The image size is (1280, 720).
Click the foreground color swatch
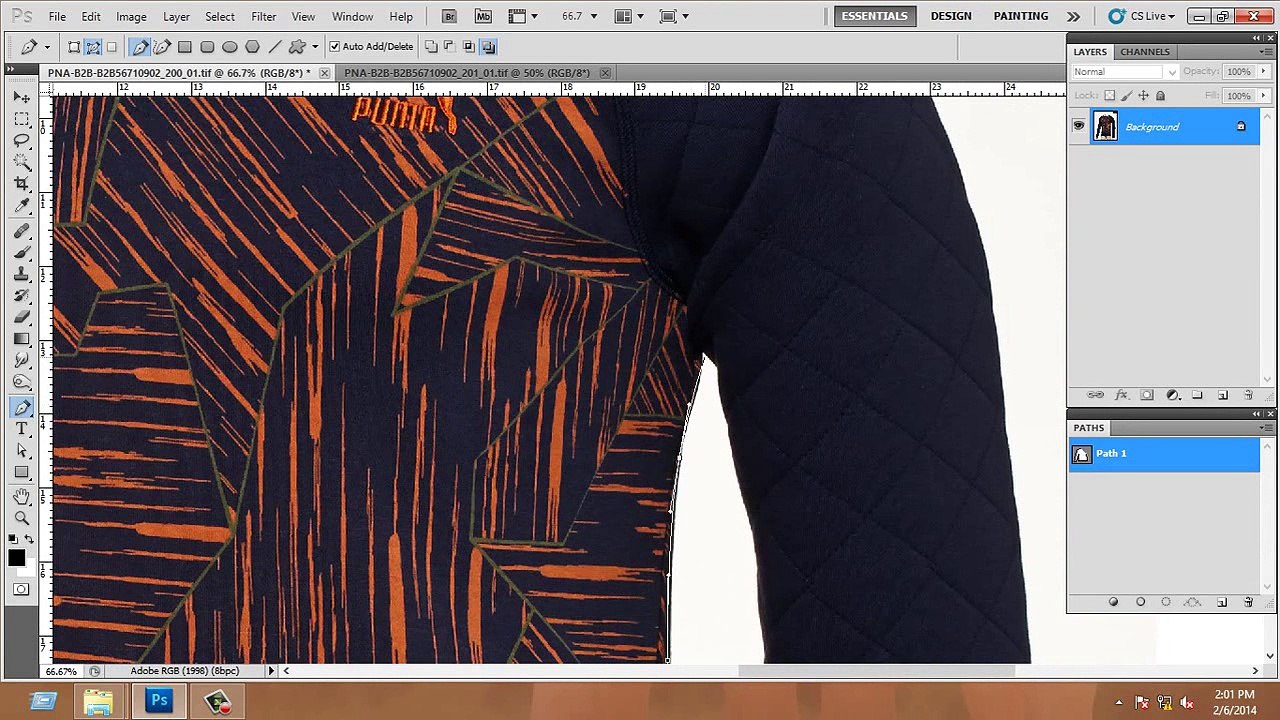[16, 558]
